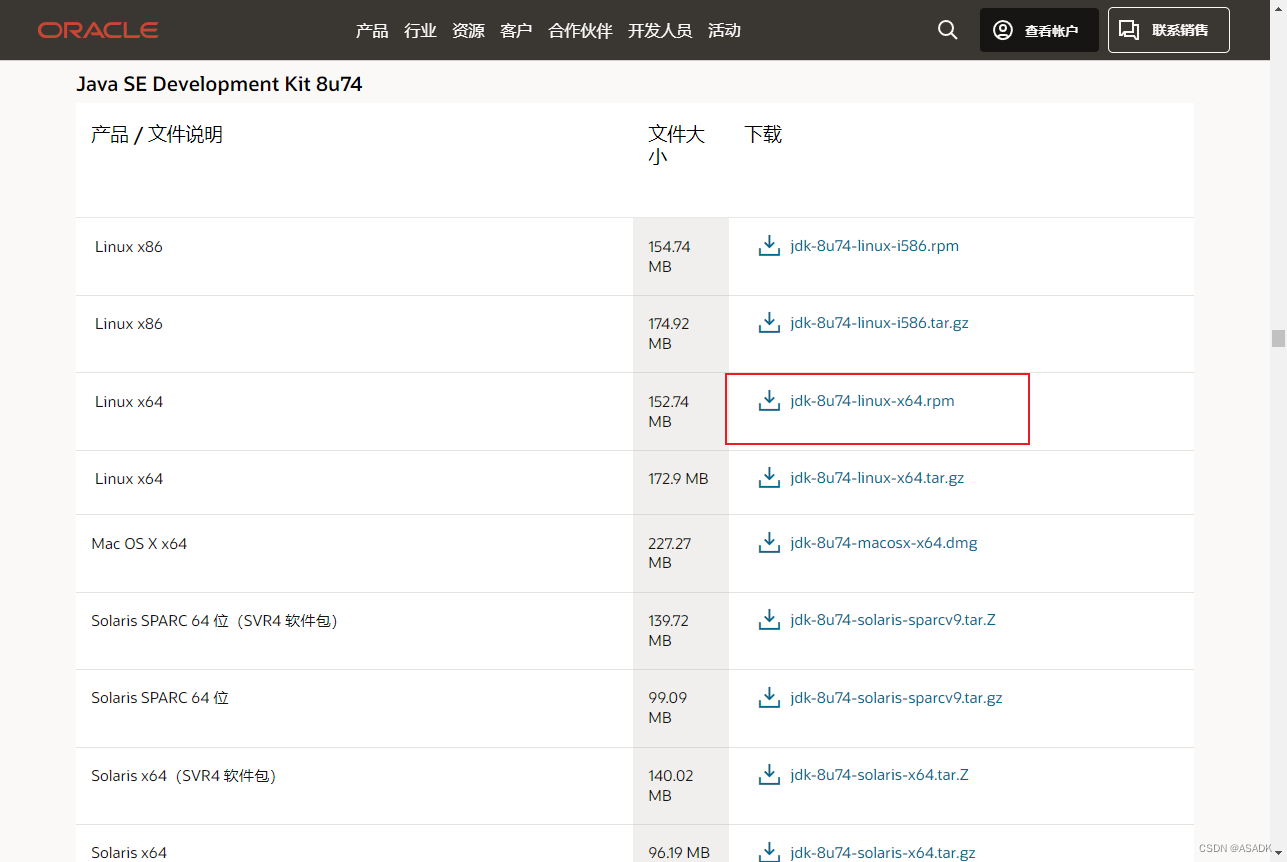Viewport: 1287px width, 862px height.
Task: Download jdk-8u74-linux-x64.rpm link
Action: tap(872, 401)
